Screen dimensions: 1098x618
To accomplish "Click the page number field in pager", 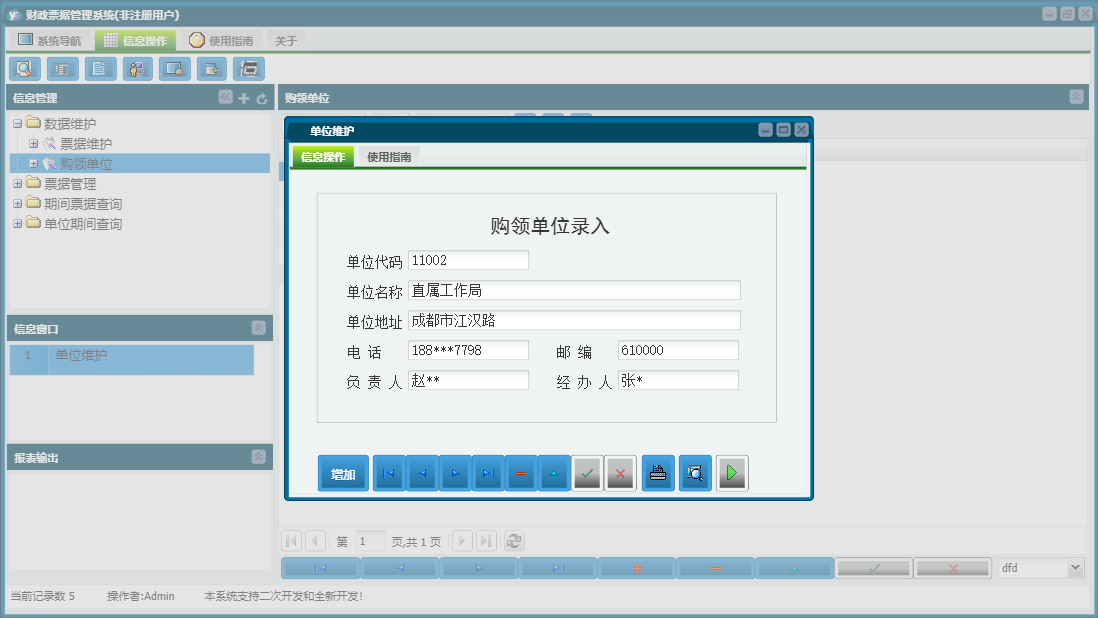I will point(370,541).
